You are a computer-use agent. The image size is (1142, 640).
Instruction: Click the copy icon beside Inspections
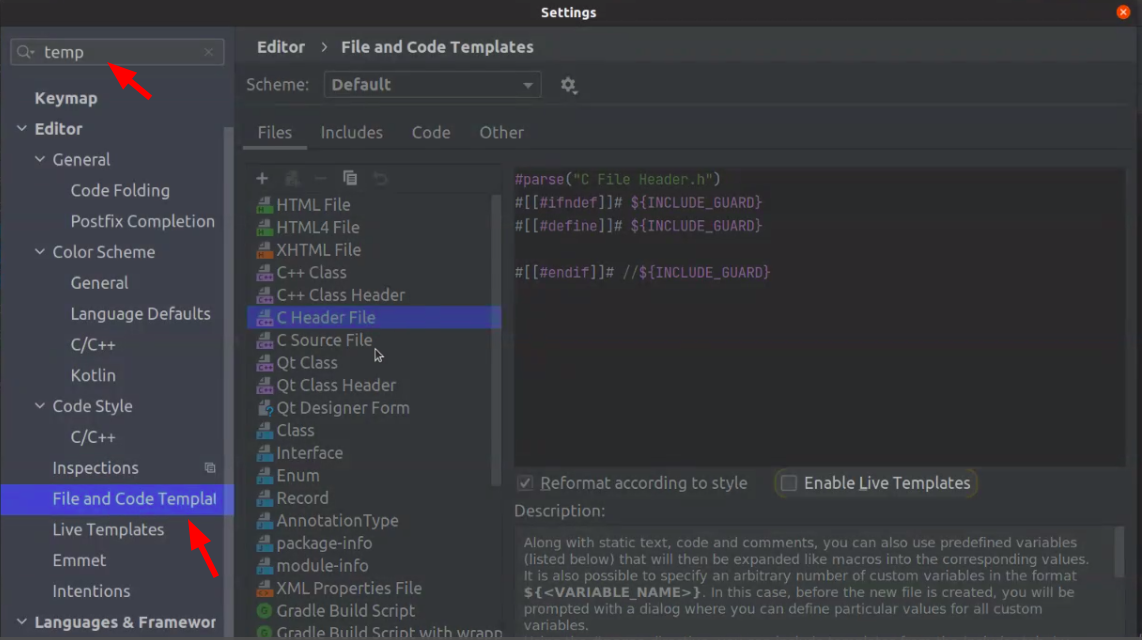click(209, 467)
